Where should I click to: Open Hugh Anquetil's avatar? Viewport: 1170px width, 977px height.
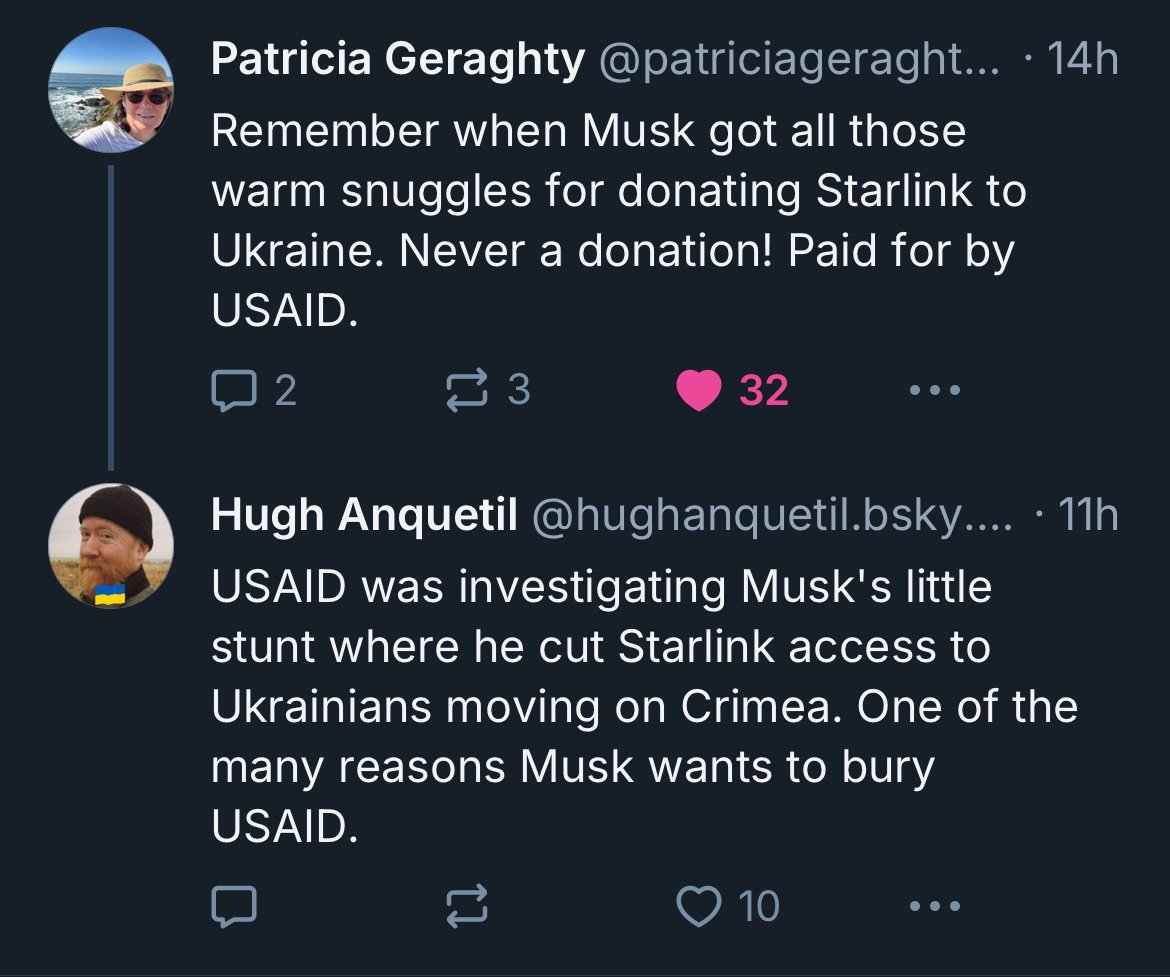(111, 546)
